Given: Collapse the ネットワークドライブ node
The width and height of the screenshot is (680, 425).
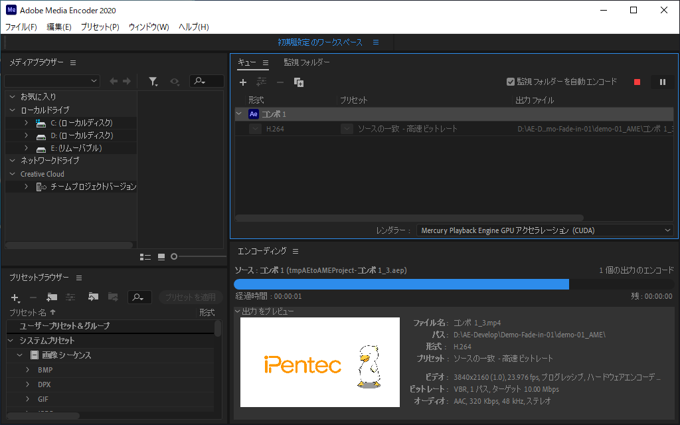Looking at the screenshot, I should [13, 160].
